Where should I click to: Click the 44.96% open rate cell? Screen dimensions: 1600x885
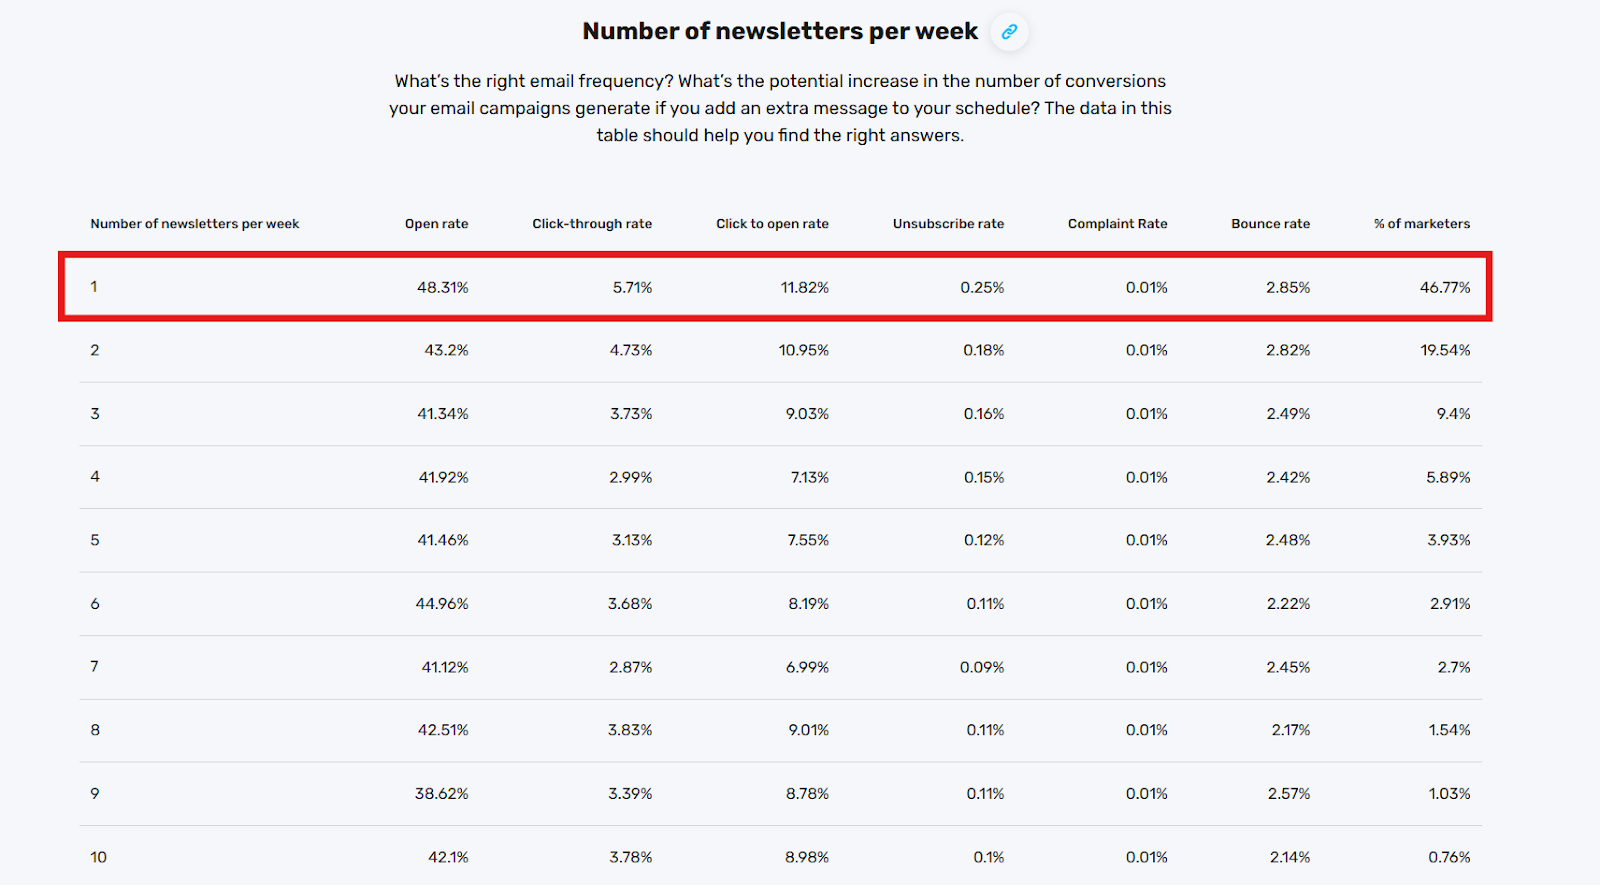442,604
